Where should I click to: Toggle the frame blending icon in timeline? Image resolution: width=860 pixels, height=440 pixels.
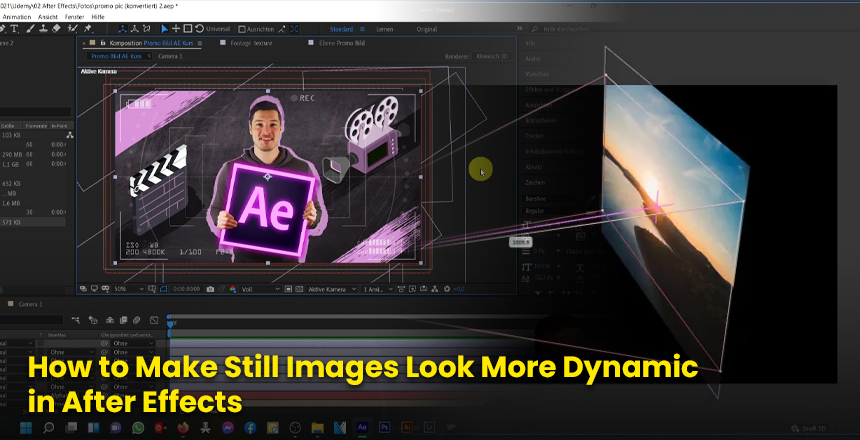pyautogui.click(x=123, y=319)
